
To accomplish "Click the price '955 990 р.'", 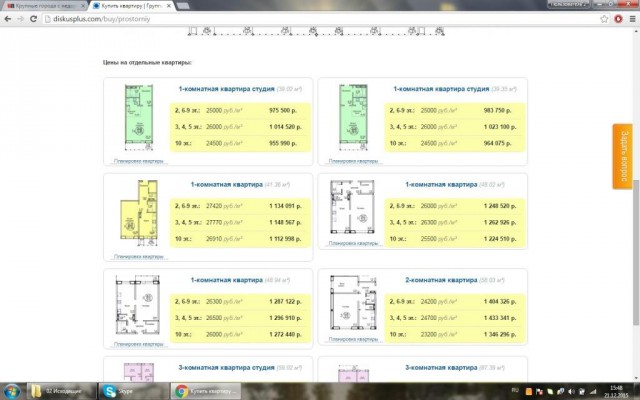I will pyautogui.click(x=283, y=143).
